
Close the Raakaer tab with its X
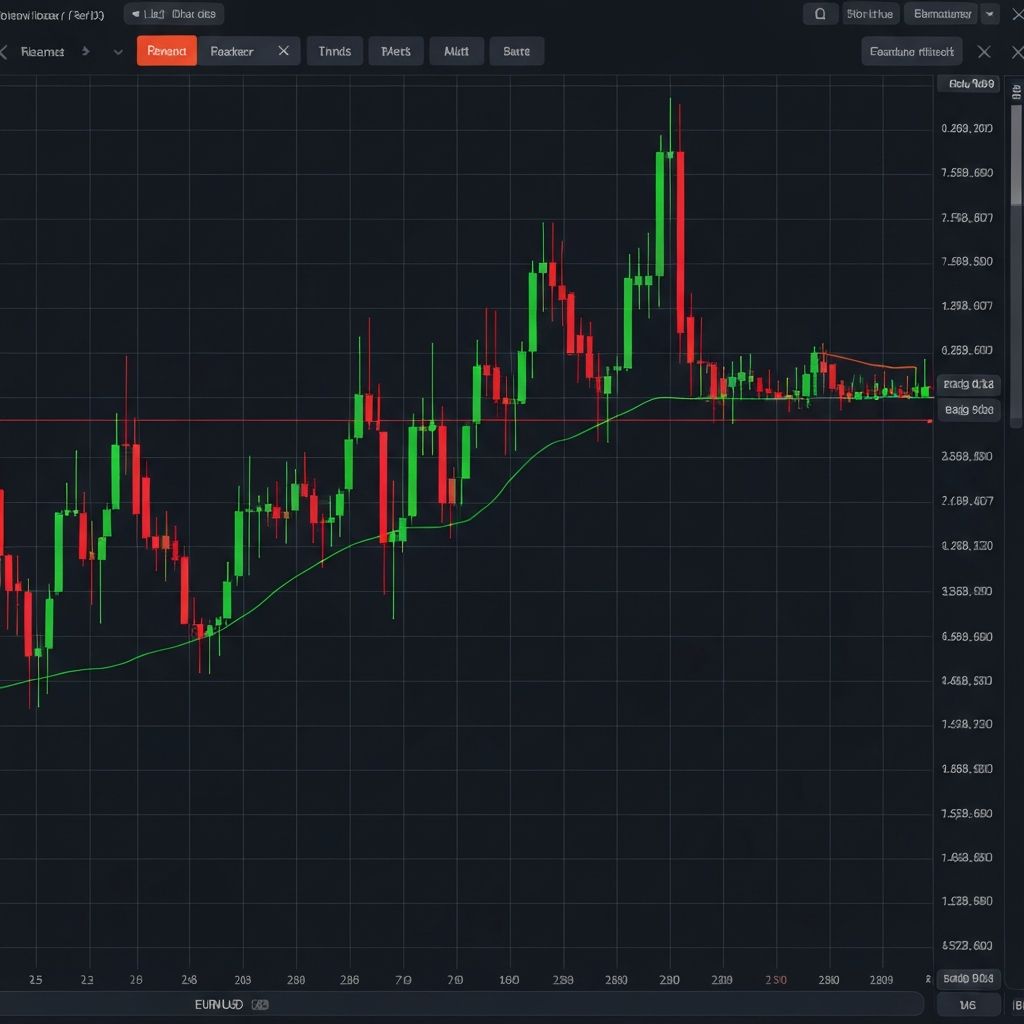click(283, 51)
